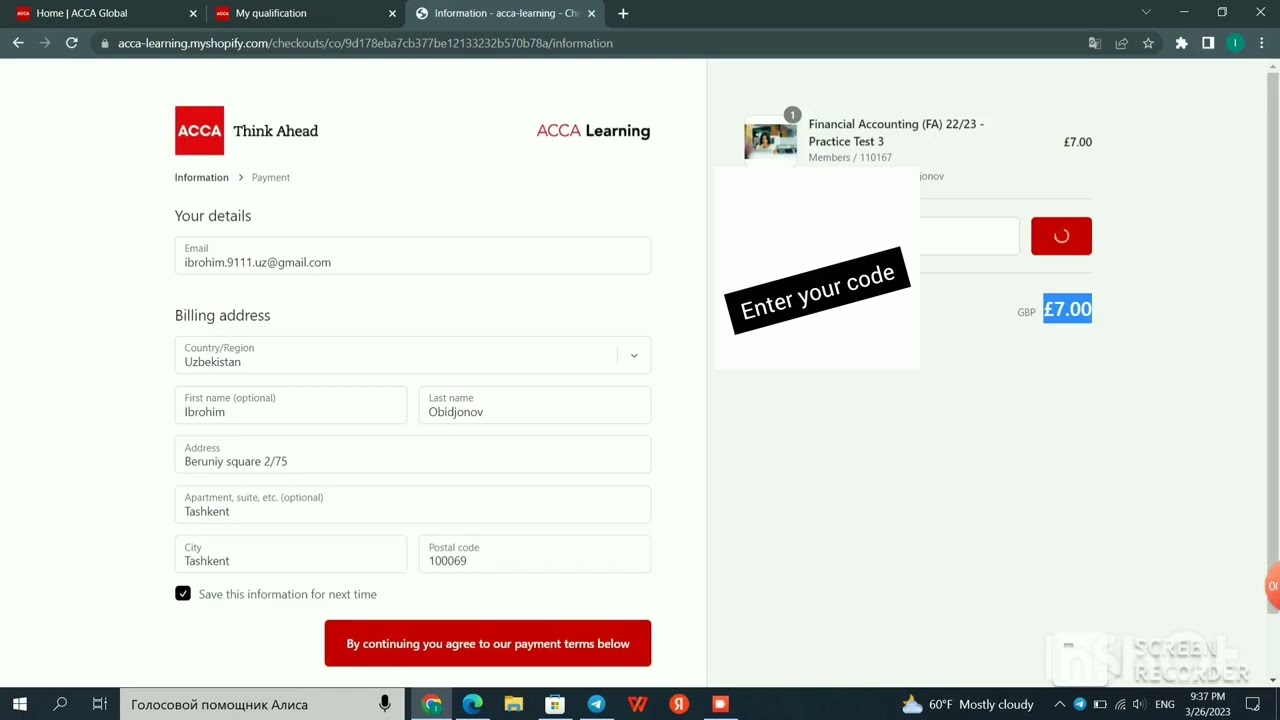Viewport: 1280px width, 720px height.
Task: Open the Chrome profile avatar
Action: pyautogui.click(x=1236, y=43)
